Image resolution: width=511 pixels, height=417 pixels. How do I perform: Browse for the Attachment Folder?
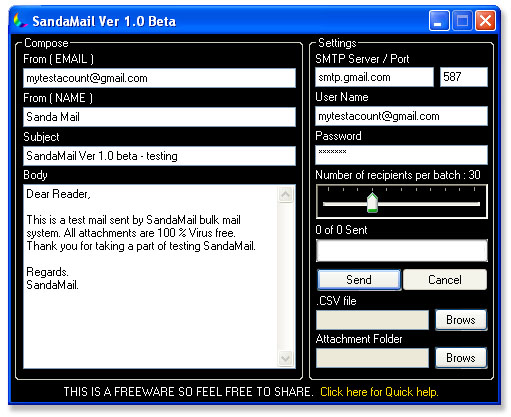click(x=461, y=358)
